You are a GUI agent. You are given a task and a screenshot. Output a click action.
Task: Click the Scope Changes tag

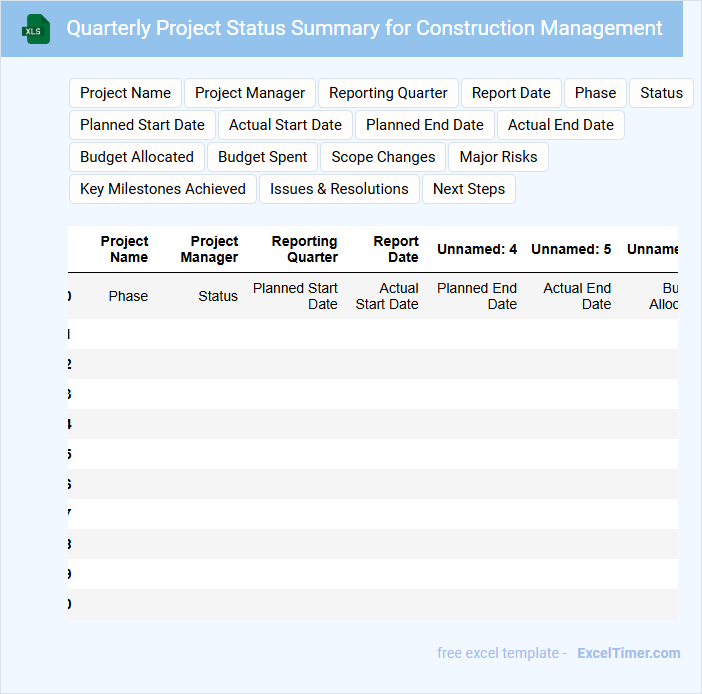point(384,157)
